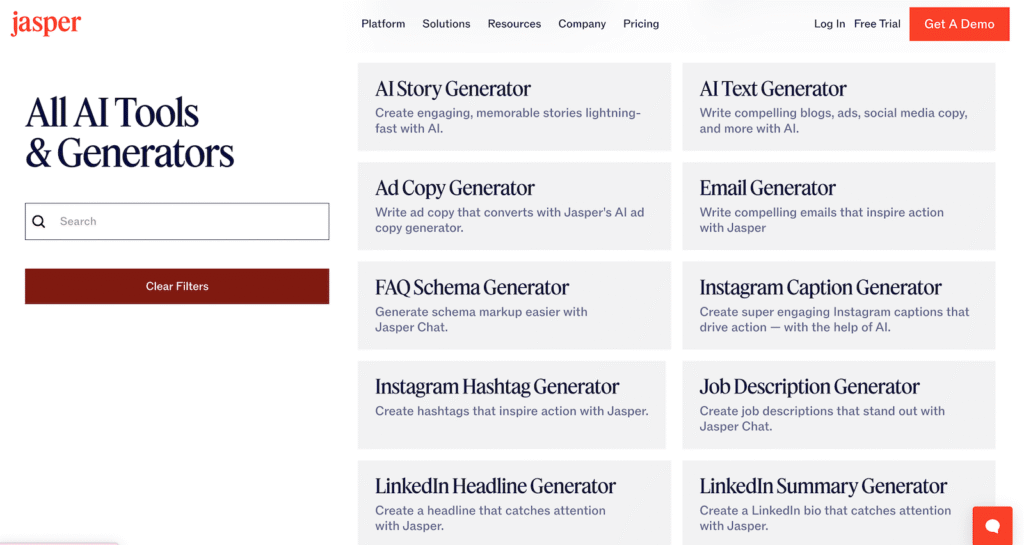
Task: Click the Free Trial link
Action: 877,24
